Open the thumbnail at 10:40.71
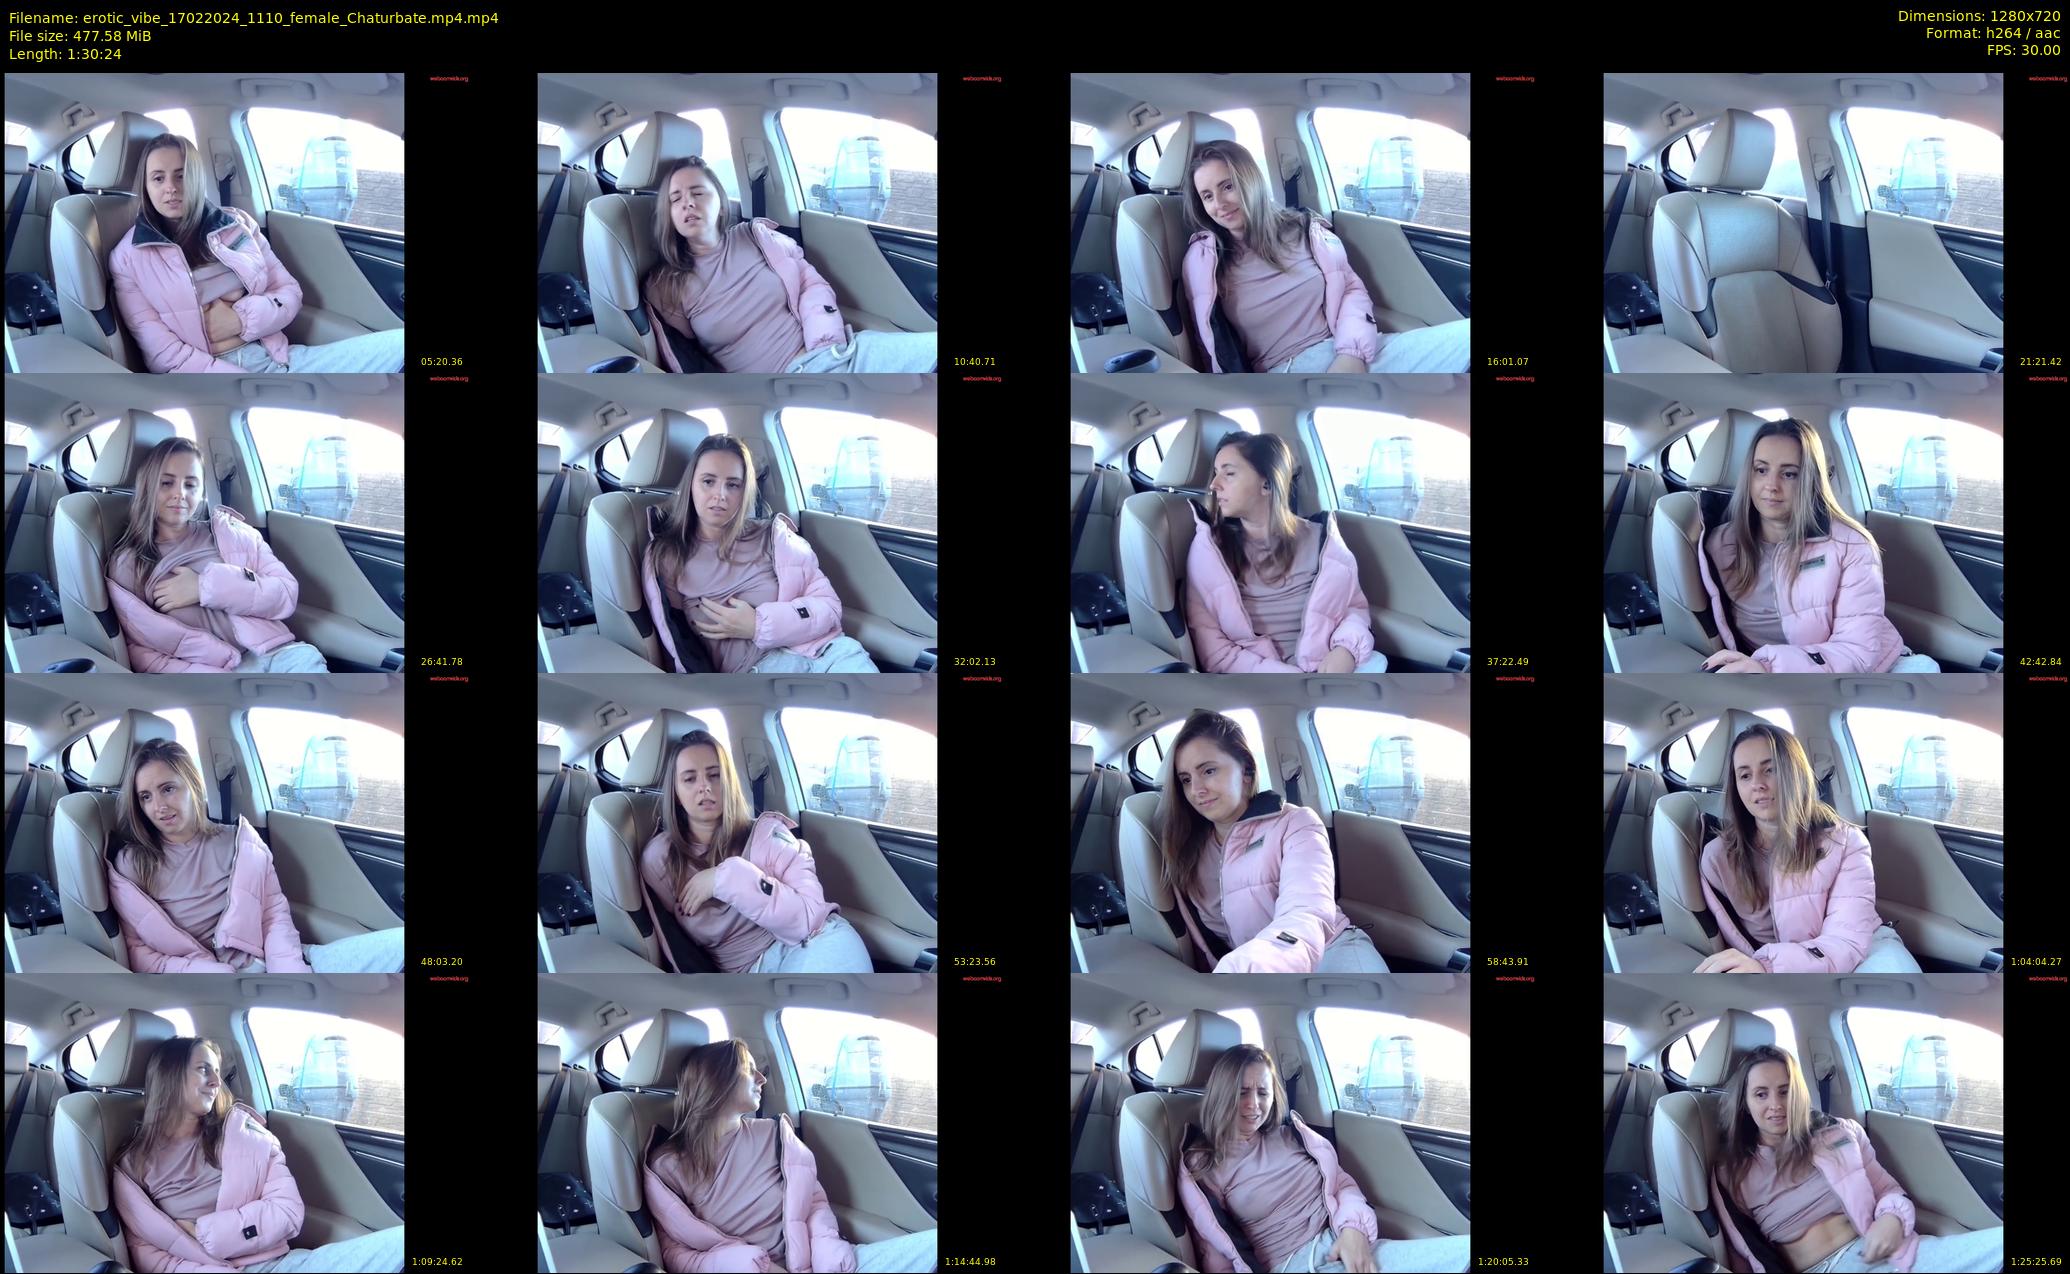Image resolution: width=2070 pixels, height=1274 pixels. point(737,223)
